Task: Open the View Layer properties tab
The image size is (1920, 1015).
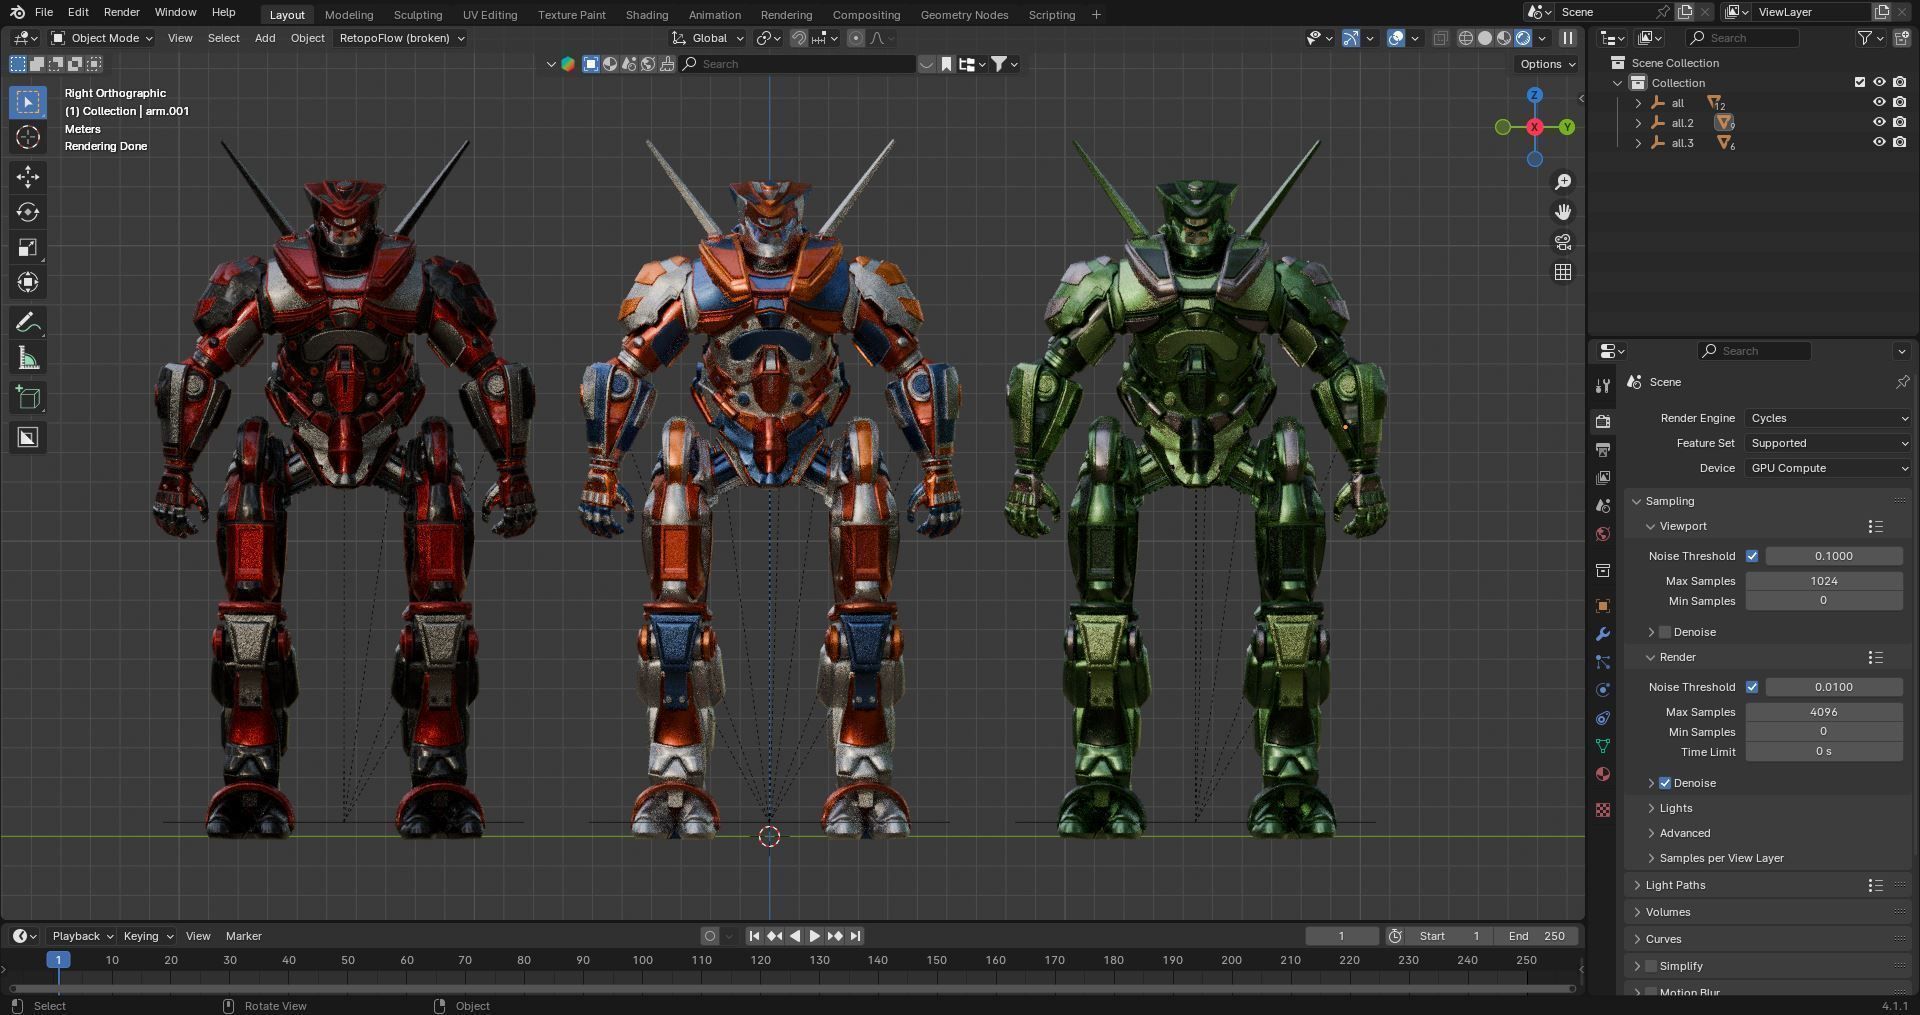Action: pos(1603,478)
